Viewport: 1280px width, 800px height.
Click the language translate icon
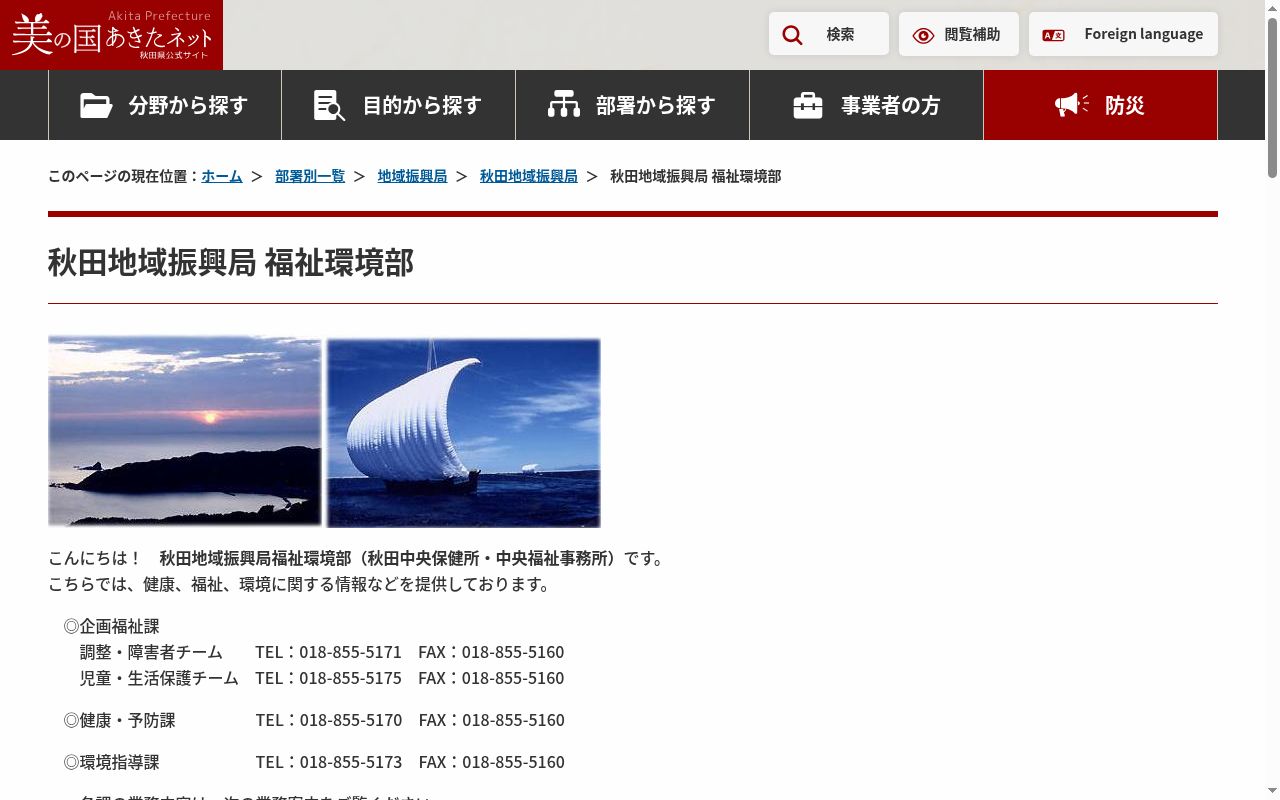(x=1053, y=35)
